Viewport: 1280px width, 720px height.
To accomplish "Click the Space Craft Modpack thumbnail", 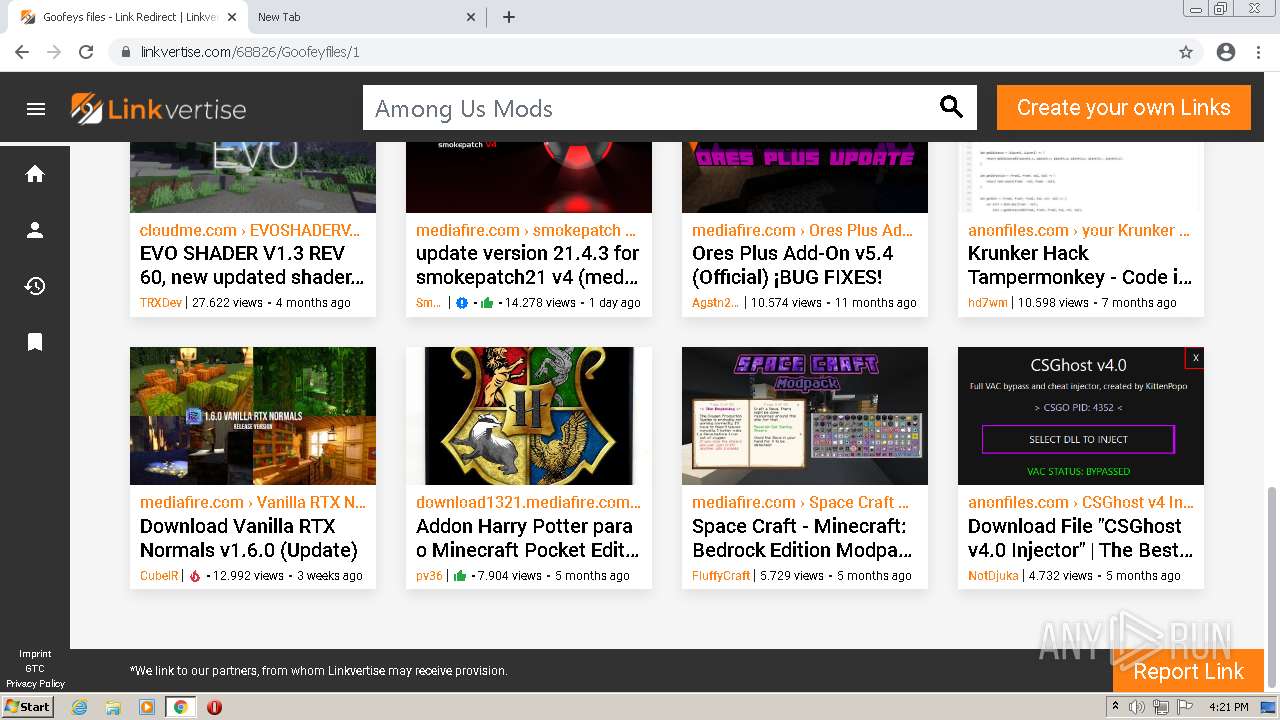I will pyautogui.click(x=805, y=416).
